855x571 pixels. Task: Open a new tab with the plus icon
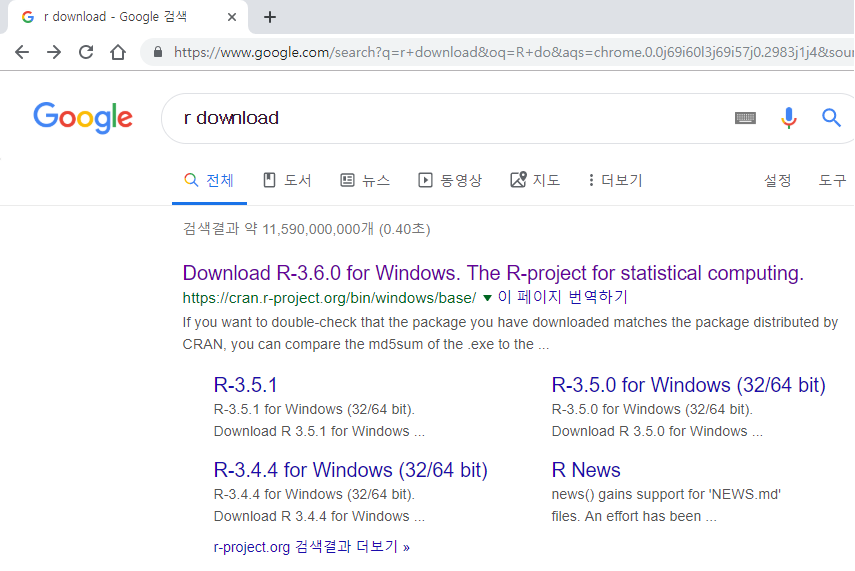tap(270, 17)
